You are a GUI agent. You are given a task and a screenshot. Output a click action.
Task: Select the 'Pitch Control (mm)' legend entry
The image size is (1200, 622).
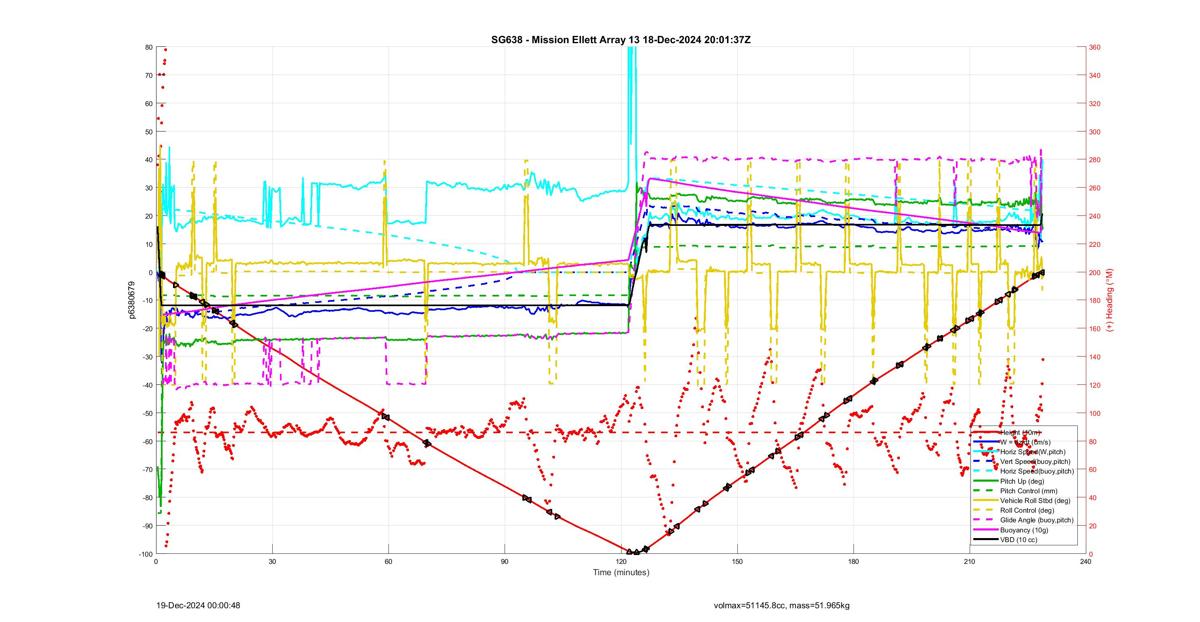tap(1029, 491)
